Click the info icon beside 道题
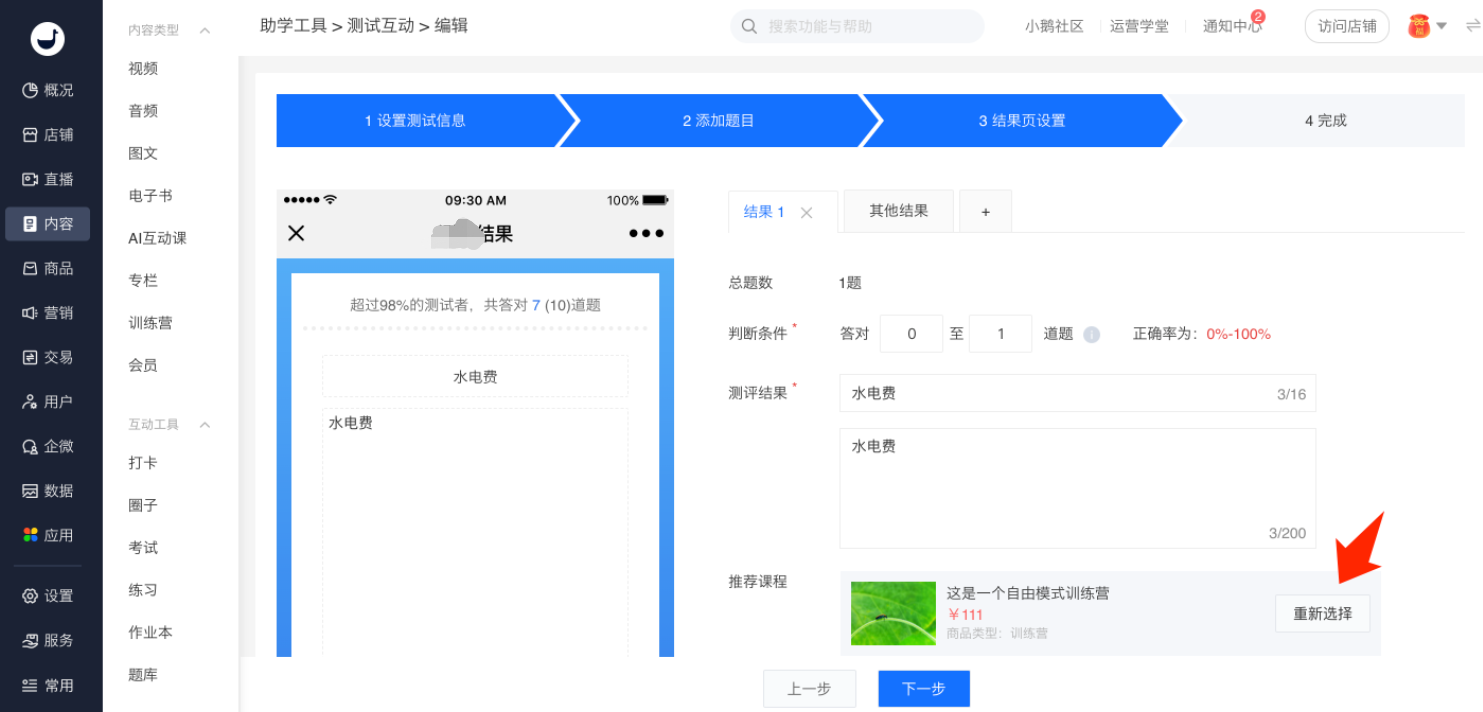 click(1092, 335)
